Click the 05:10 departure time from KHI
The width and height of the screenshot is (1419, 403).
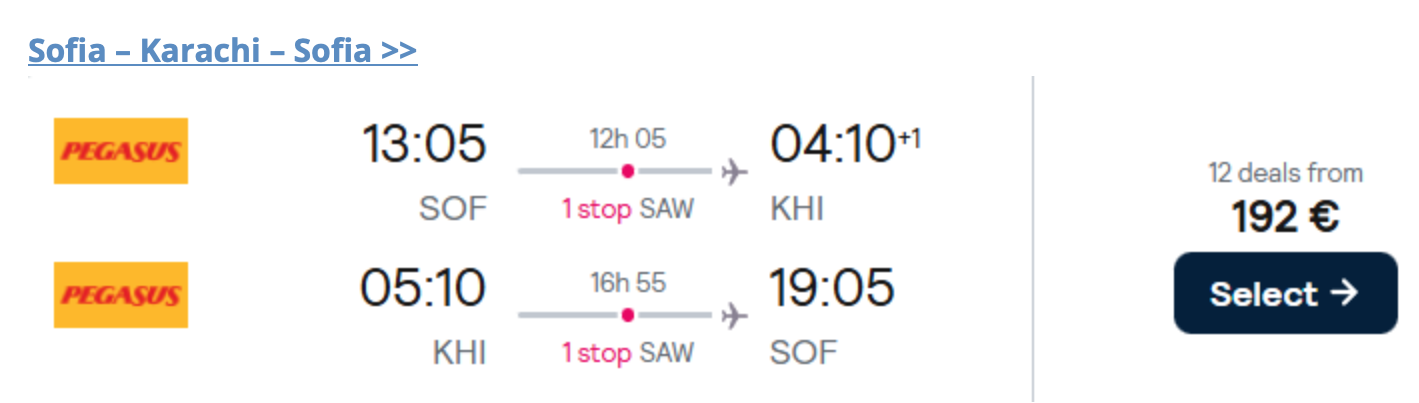pos(424,288)
